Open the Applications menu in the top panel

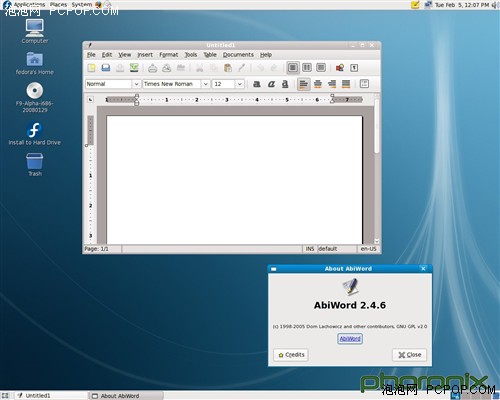(29, 4)
